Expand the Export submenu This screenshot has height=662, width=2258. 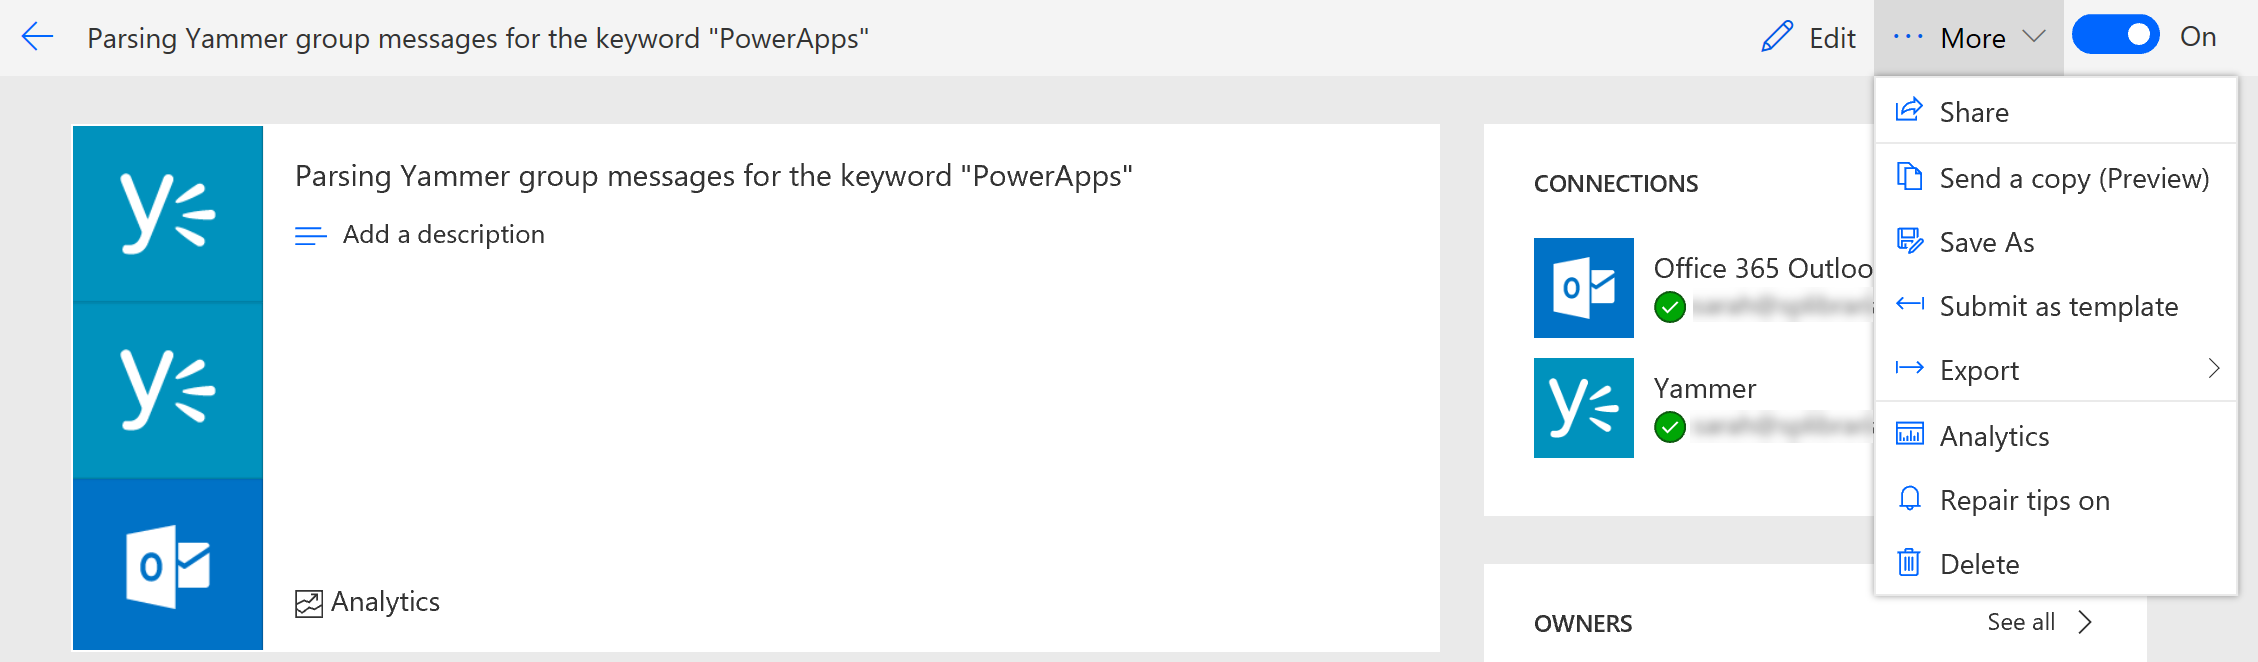tap(2213, 369)
